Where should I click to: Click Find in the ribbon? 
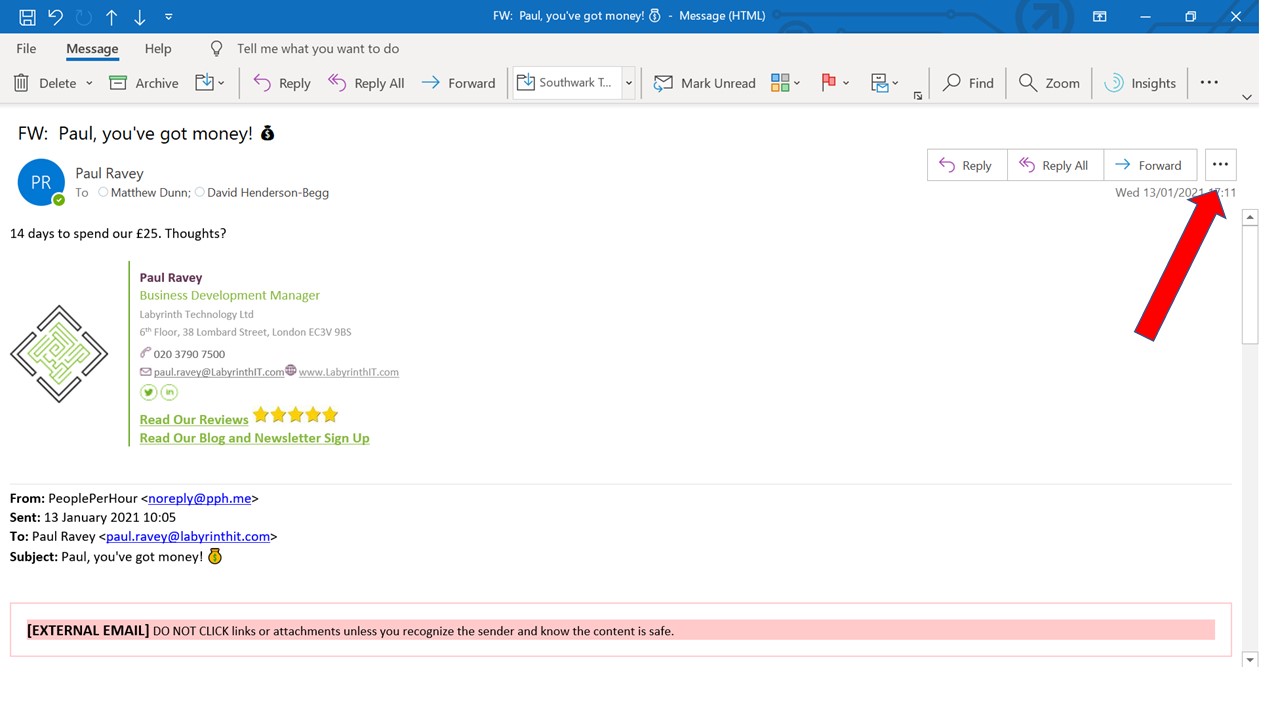tap(968, 83)
